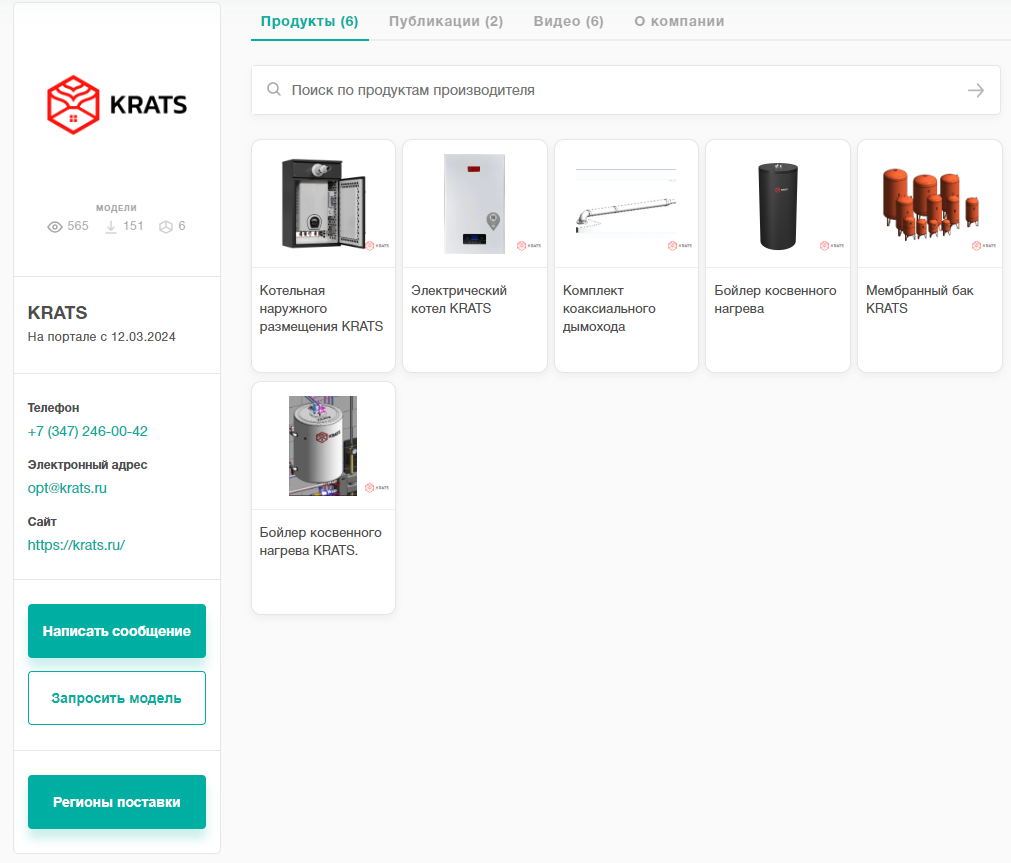Click title text Комплект коаксиального дымохода

609,308
